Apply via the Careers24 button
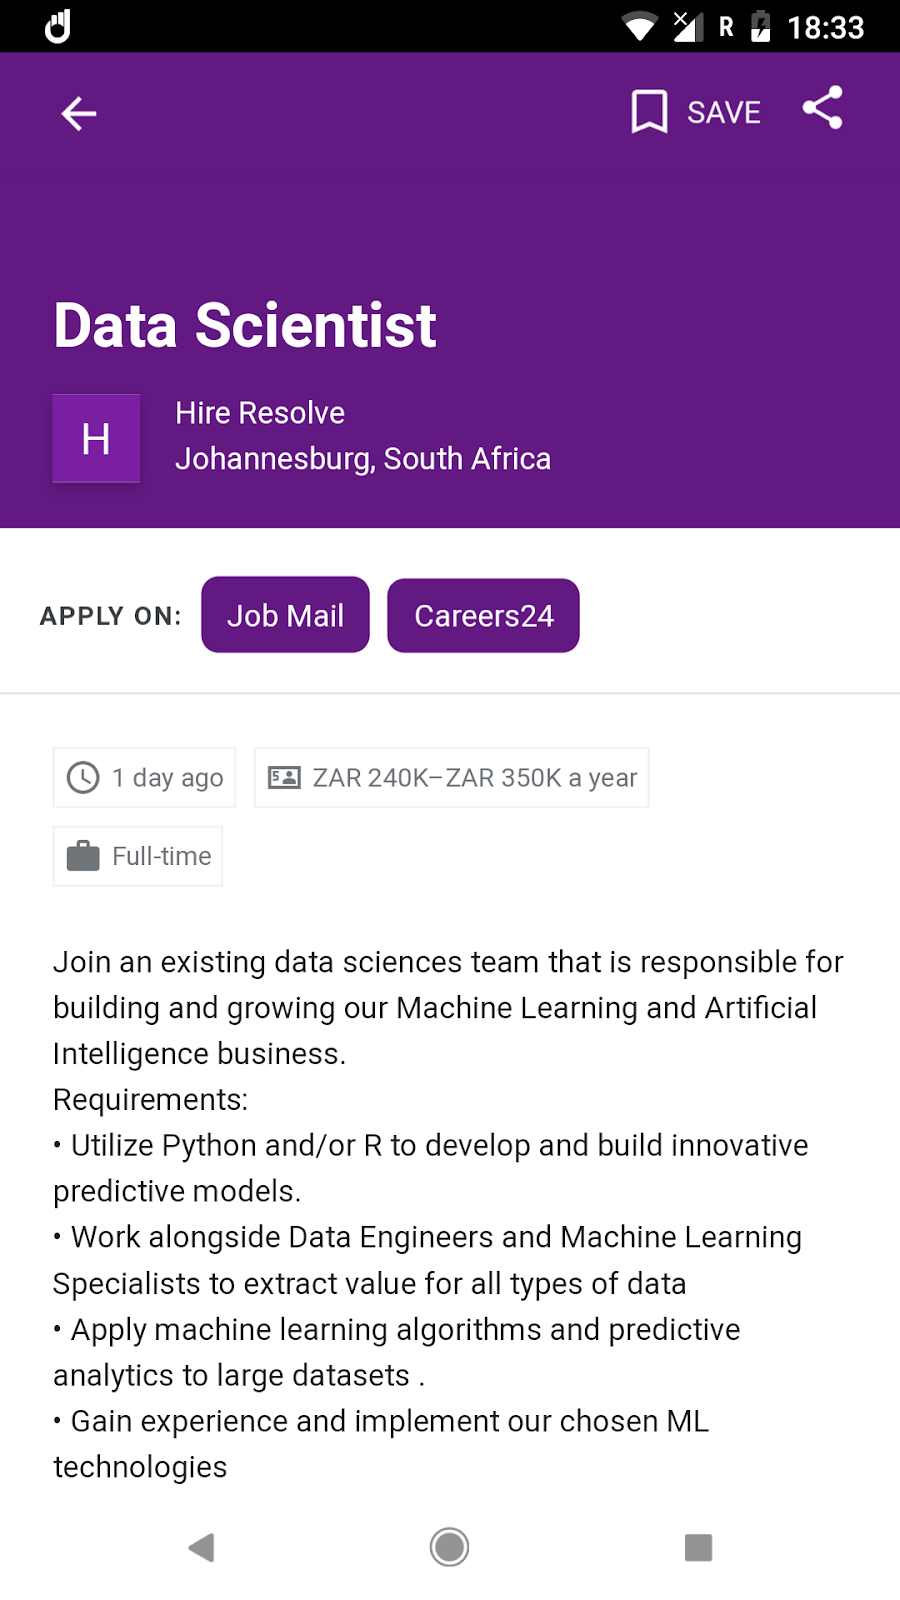Viewport: 900px width, 1600px height. [x=484, y=615]
